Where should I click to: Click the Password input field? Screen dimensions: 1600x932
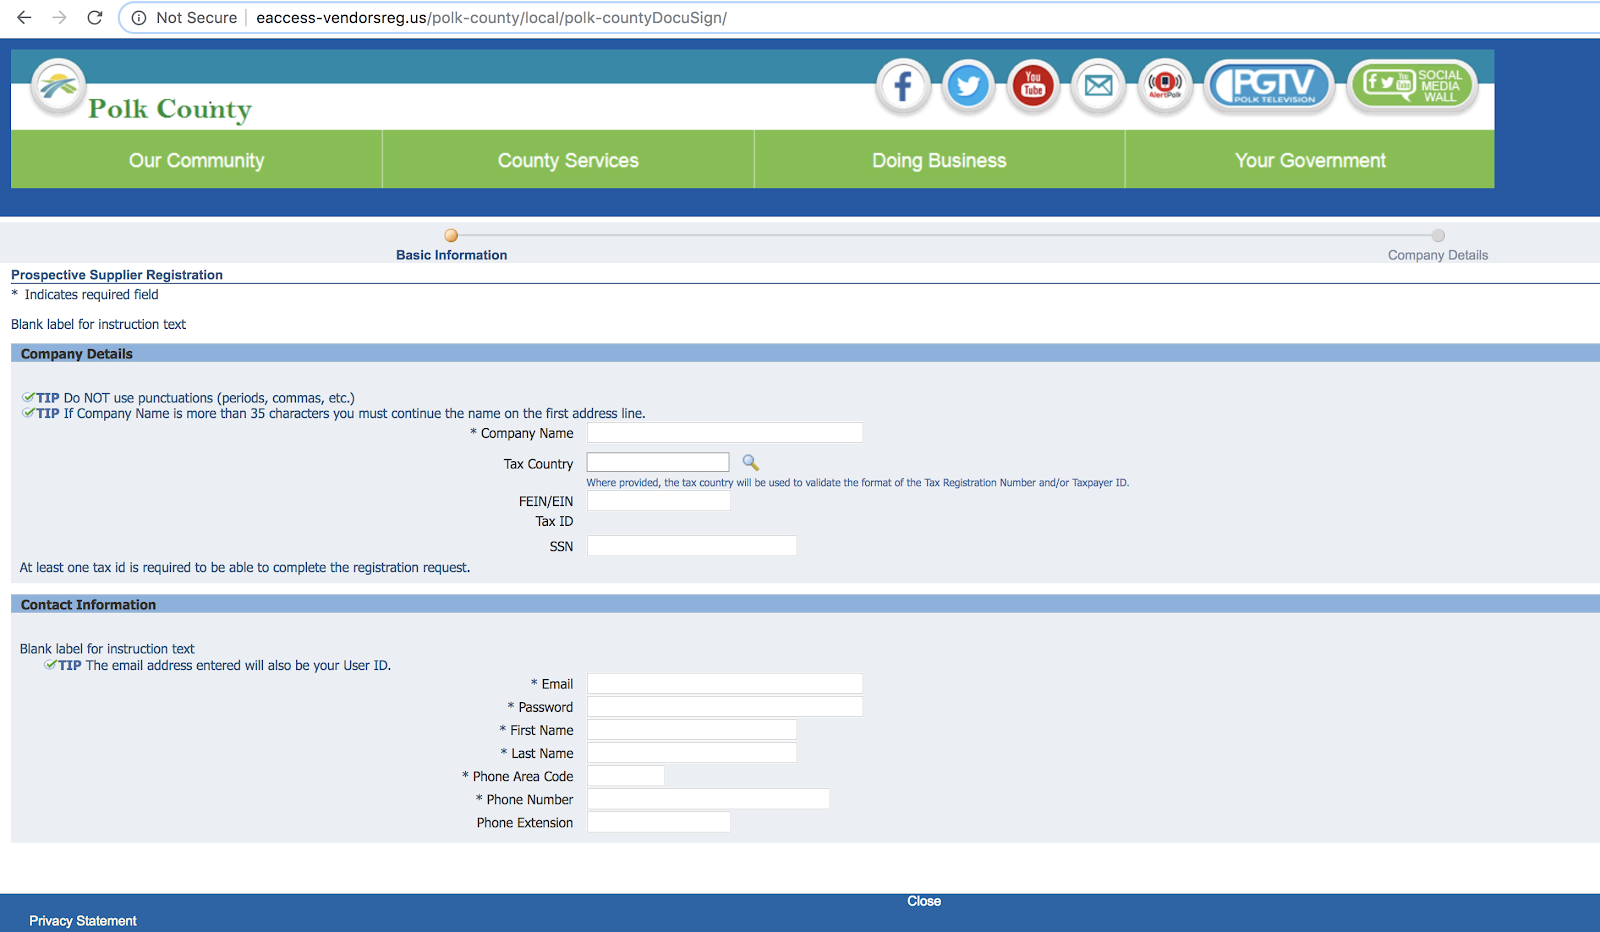tap(725, 707)
